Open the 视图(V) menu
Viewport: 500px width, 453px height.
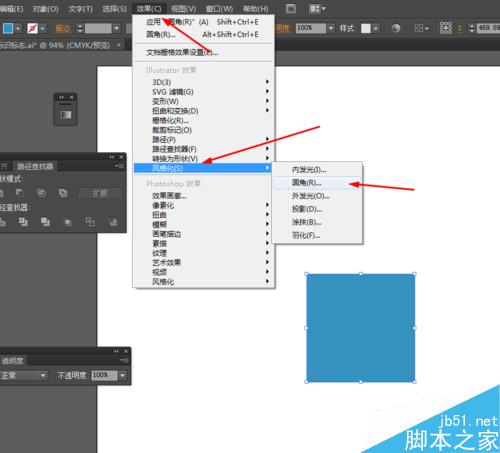click(184, 9)
